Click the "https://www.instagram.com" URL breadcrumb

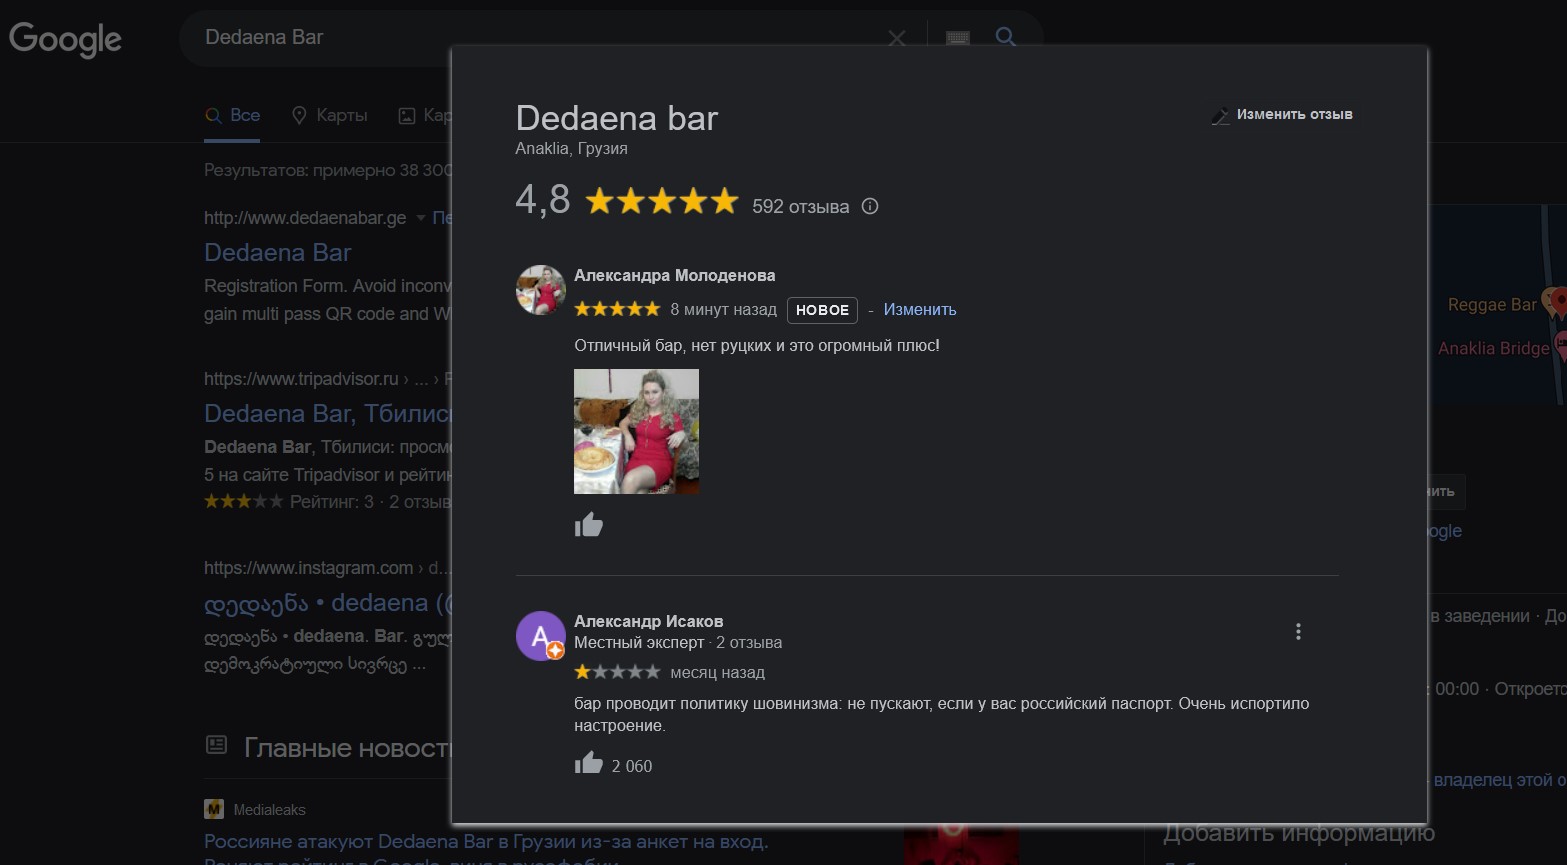(308, 568)
